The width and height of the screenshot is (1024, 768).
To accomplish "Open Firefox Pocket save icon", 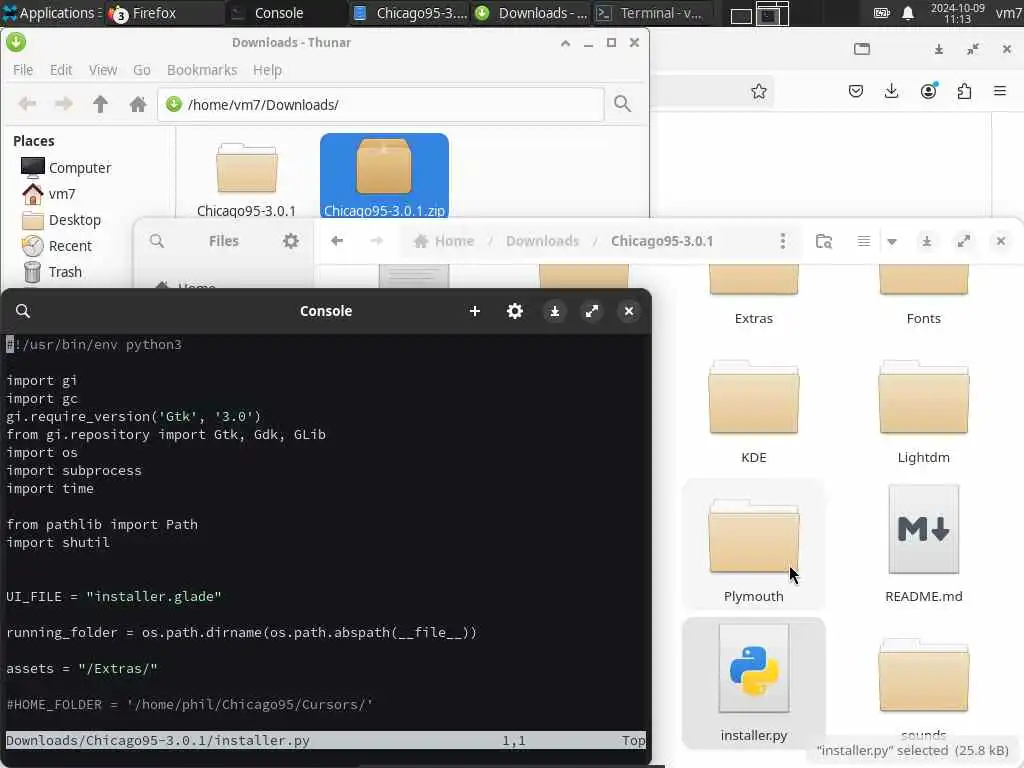I will [x=856, y=91].
